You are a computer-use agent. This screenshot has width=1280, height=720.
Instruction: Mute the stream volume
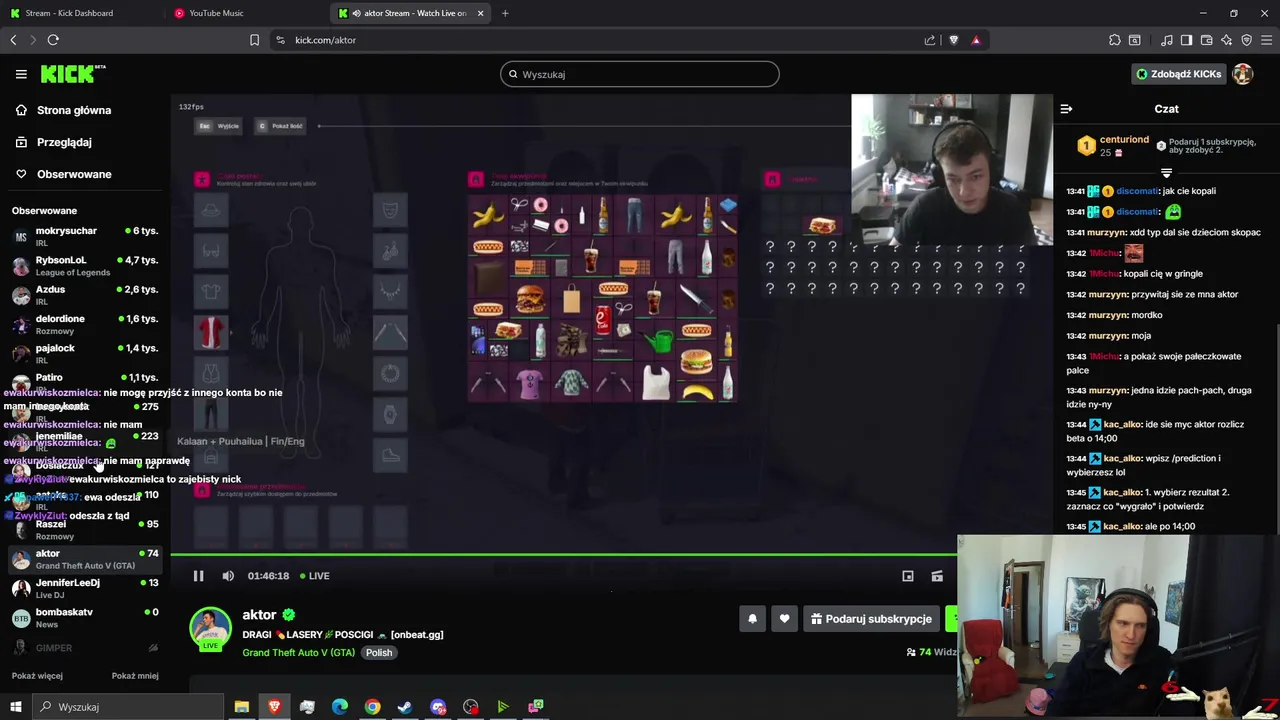pyautogui.click(x=228, y=576)
